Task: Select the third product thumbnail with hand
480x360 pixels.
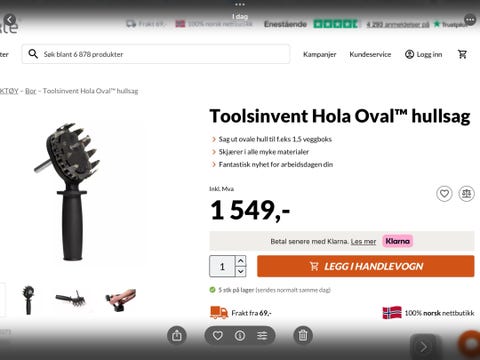Action: [x=120, y=300]
